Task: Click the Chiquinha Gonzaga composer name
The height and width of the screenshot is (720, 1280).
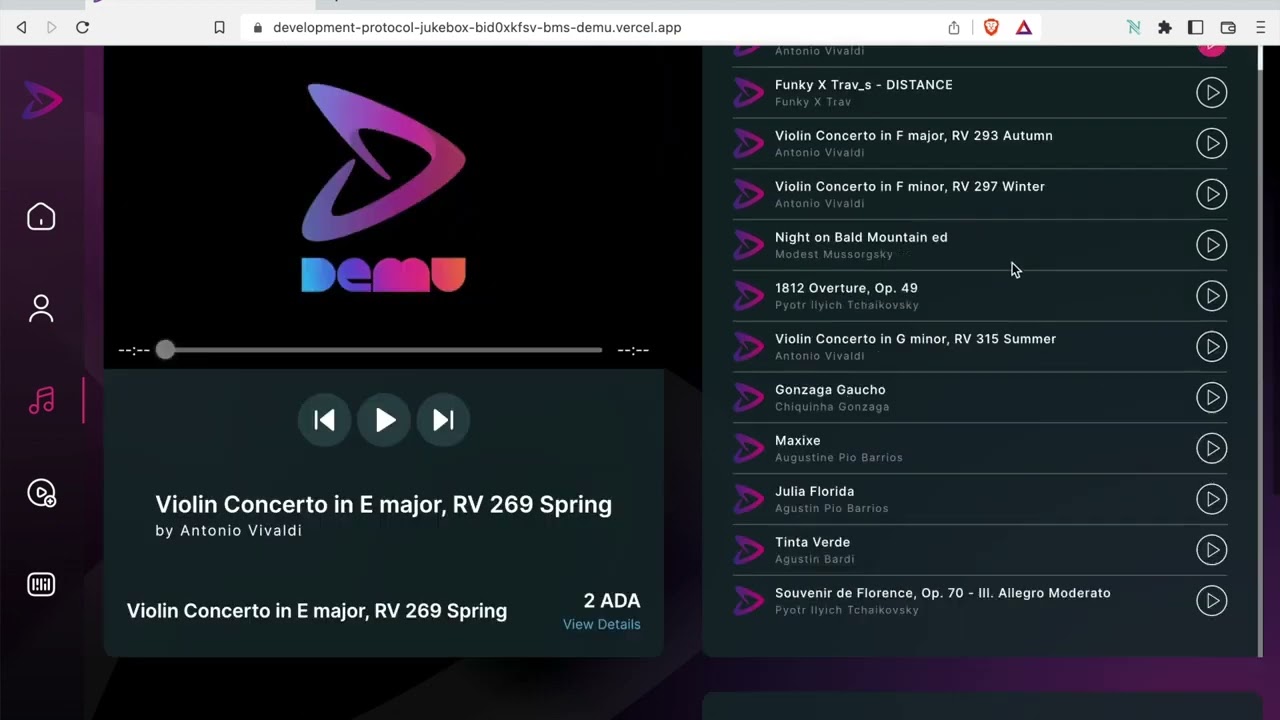Action: click(x=832, y=407)
